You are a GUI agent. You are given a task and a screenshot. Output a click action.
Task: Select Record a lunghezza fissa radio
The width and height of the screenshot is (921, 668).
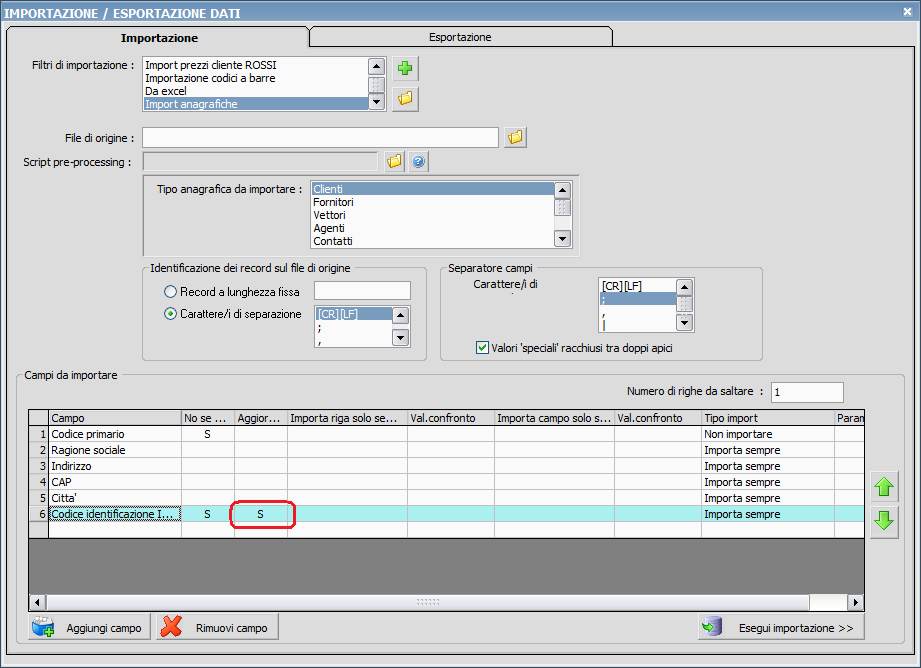click(x=170, y=291)
